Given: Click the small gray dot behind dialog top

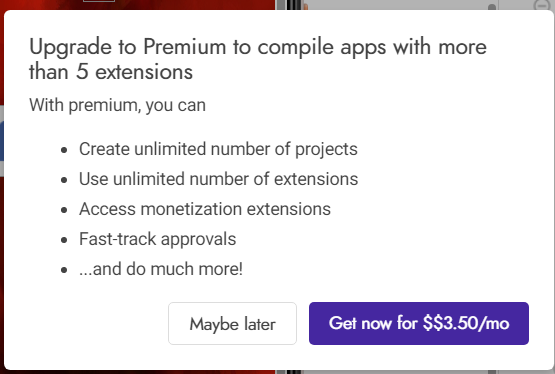Looking at the screenshot, I should [492, 7].
